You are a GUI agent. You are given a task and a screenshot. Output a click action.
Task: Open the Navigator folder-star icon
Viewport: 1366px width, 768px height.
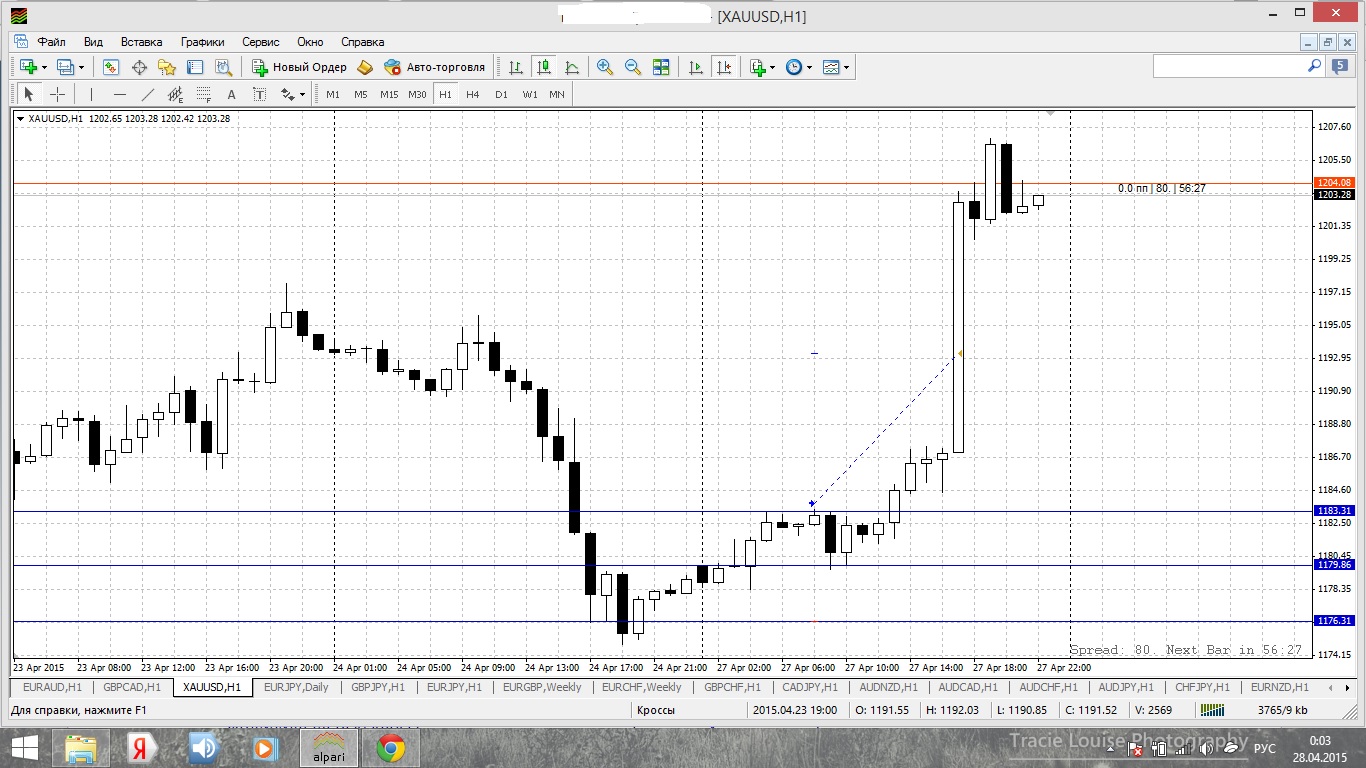tap(167, 67)
